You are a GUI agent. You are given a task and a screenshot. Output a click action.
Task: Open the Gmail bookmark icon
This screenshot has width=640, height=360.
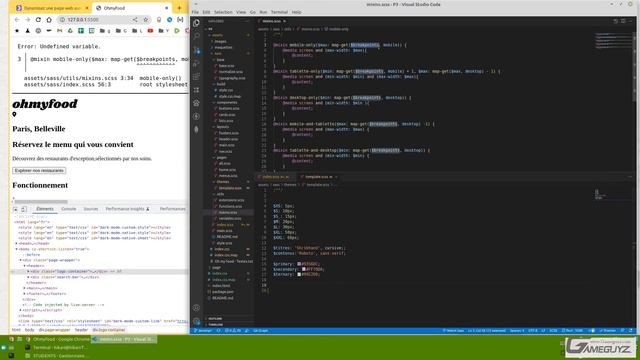60,31
